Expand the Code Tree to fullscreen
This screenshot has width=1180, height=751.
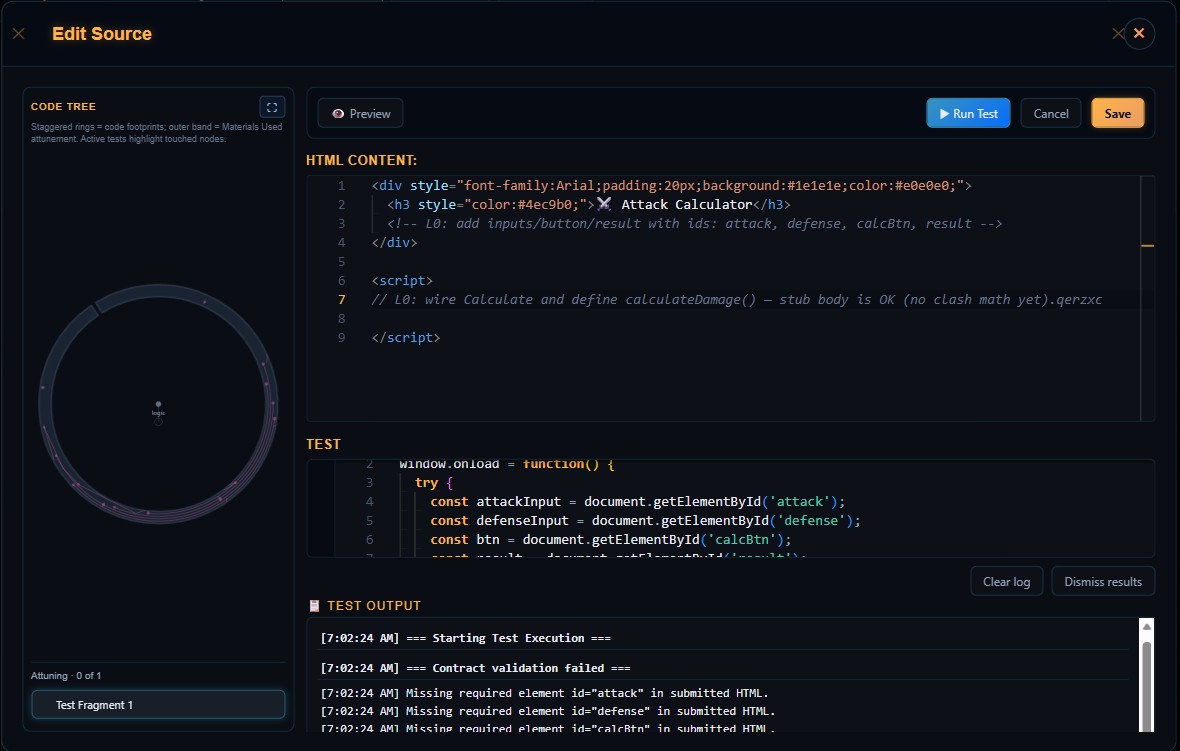click(272, 107)
